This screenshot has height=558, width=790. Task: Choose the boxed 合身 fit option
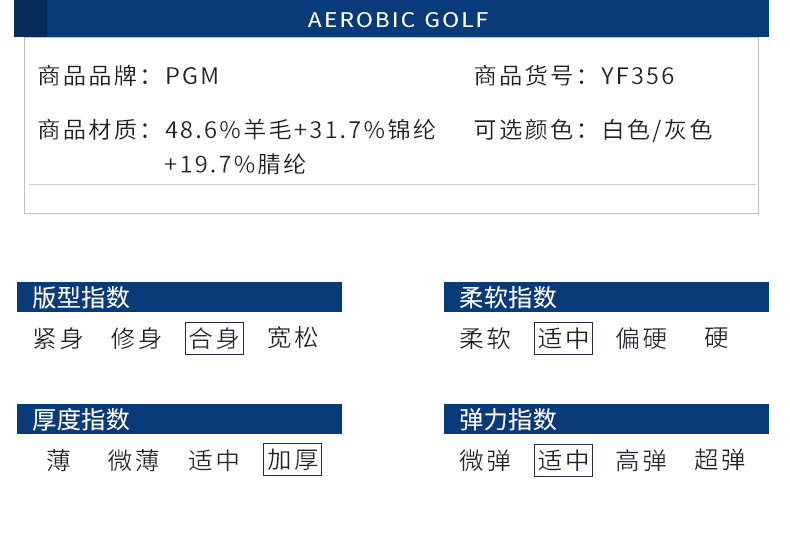(x=214, y=338)
